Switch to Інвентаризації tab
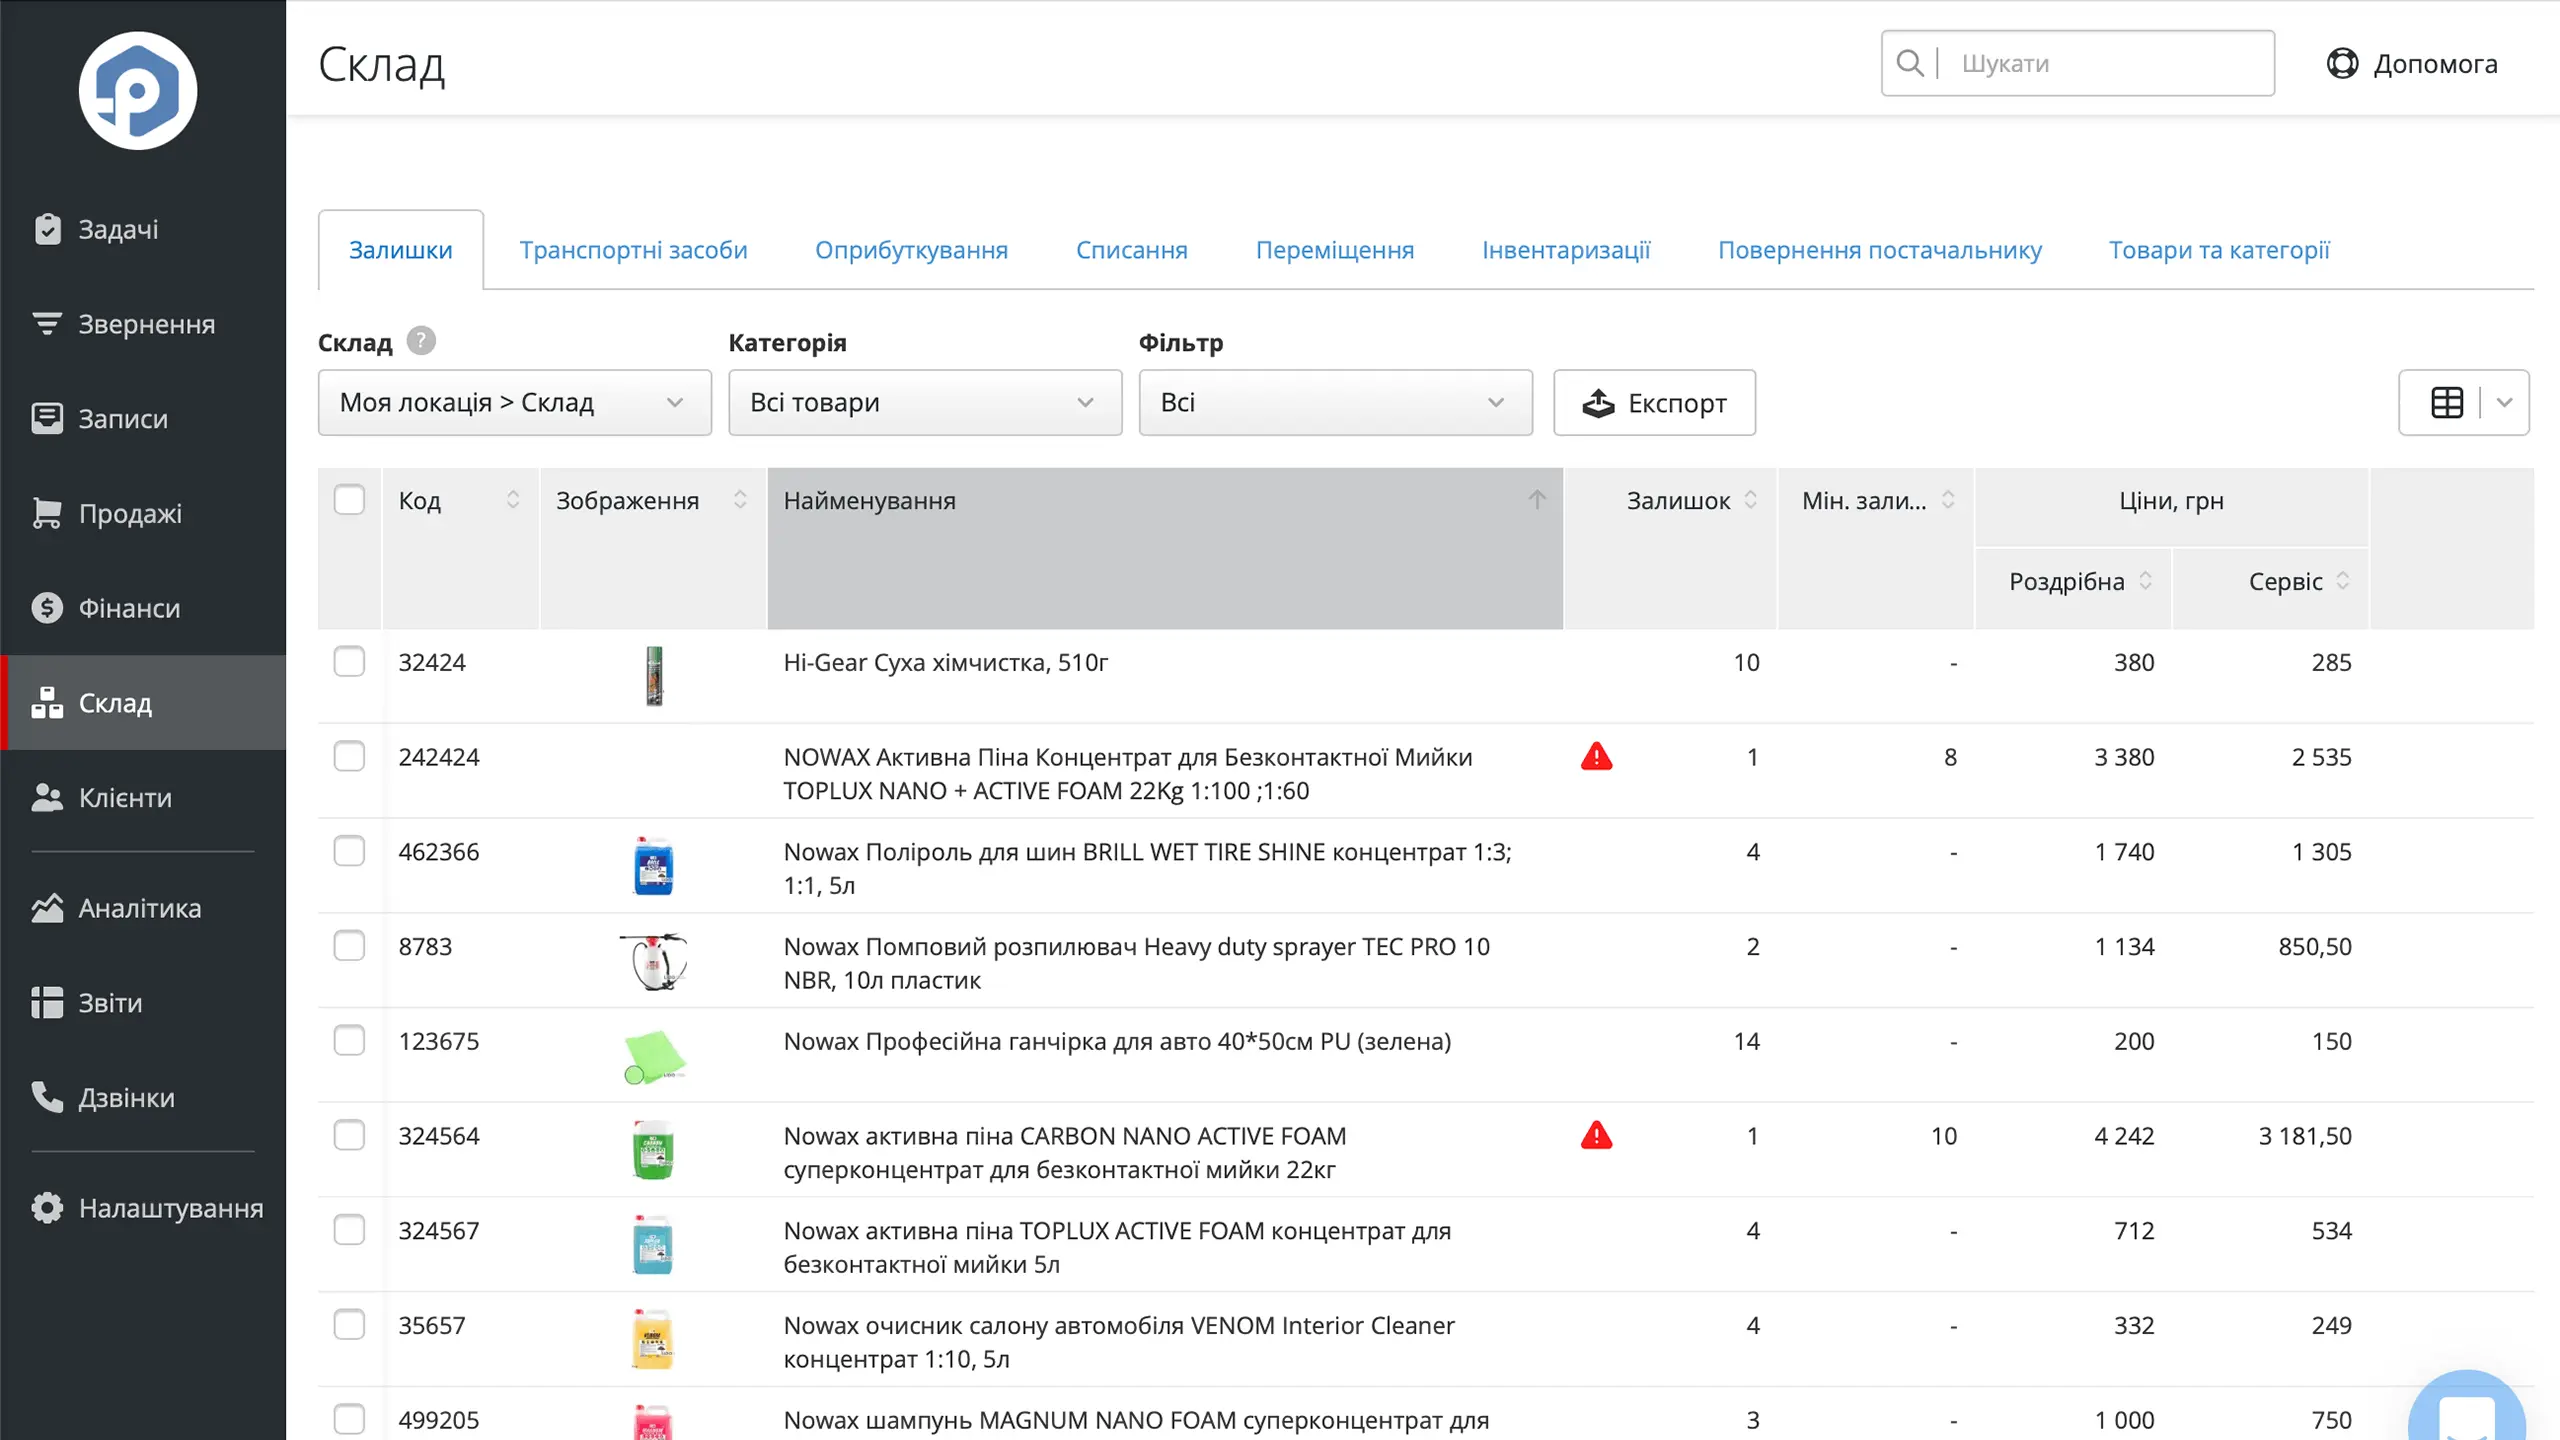This screenshot has width=2560, height=1440. (x=1566, y=250)
